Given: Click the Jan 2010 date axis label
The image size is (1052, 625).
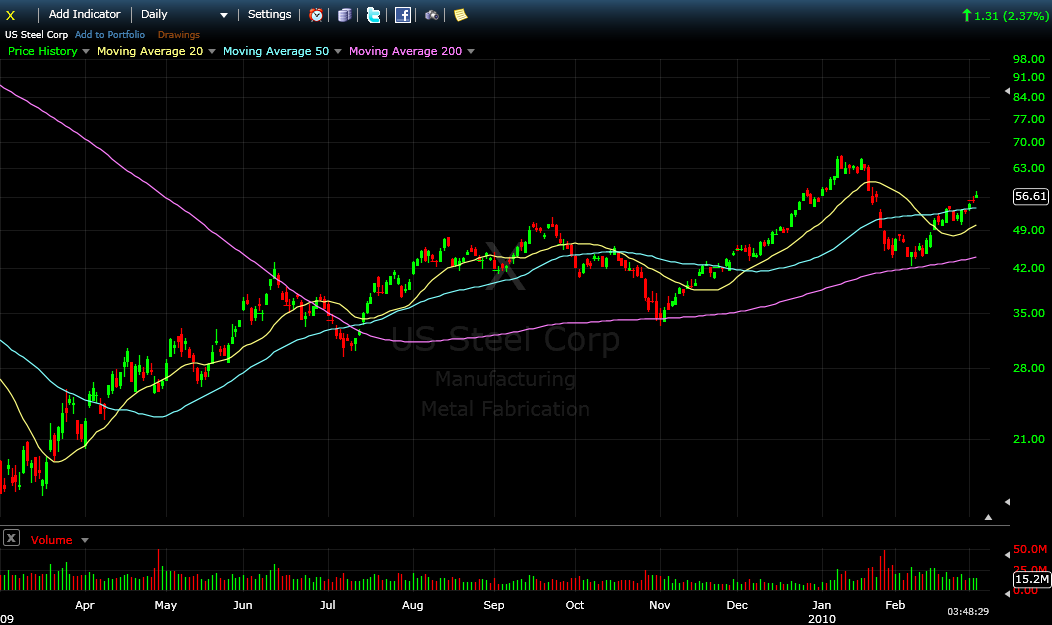Looking at the screenshot, I should click(821, 612).
